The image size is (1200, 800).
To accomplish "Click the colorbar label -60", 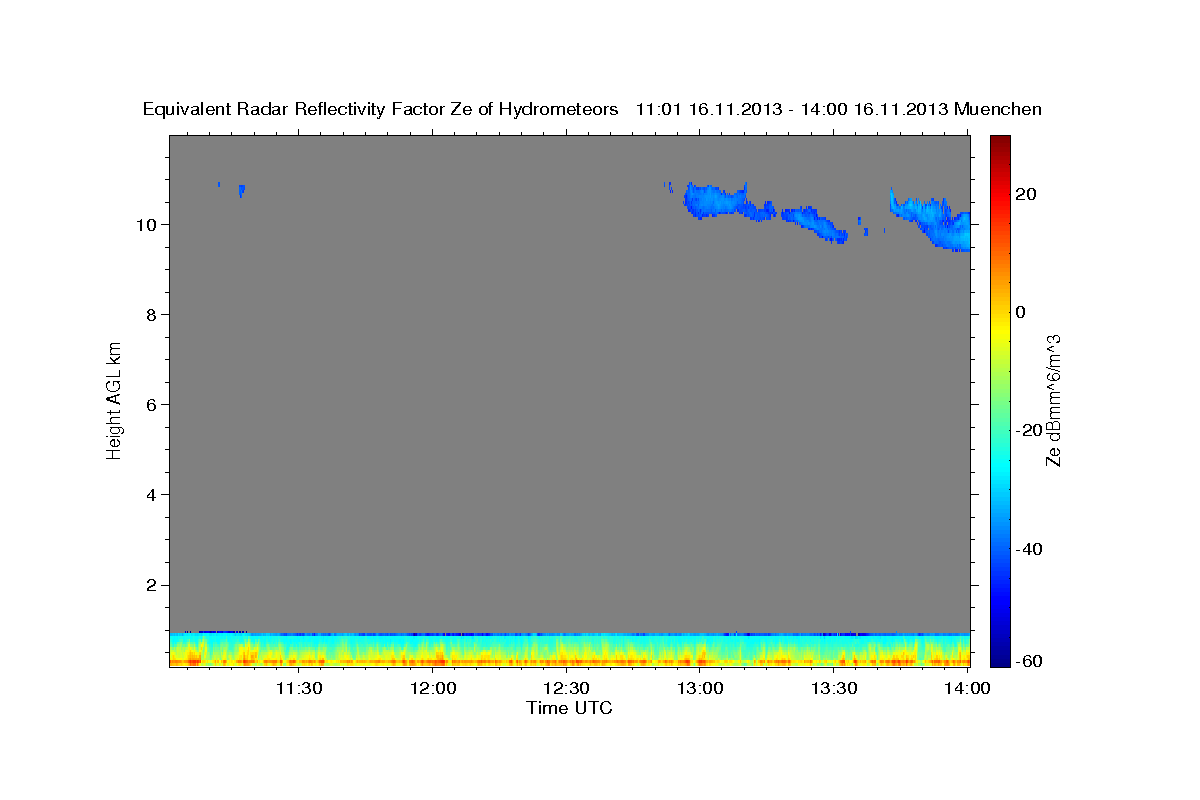I will (1029, 661).
